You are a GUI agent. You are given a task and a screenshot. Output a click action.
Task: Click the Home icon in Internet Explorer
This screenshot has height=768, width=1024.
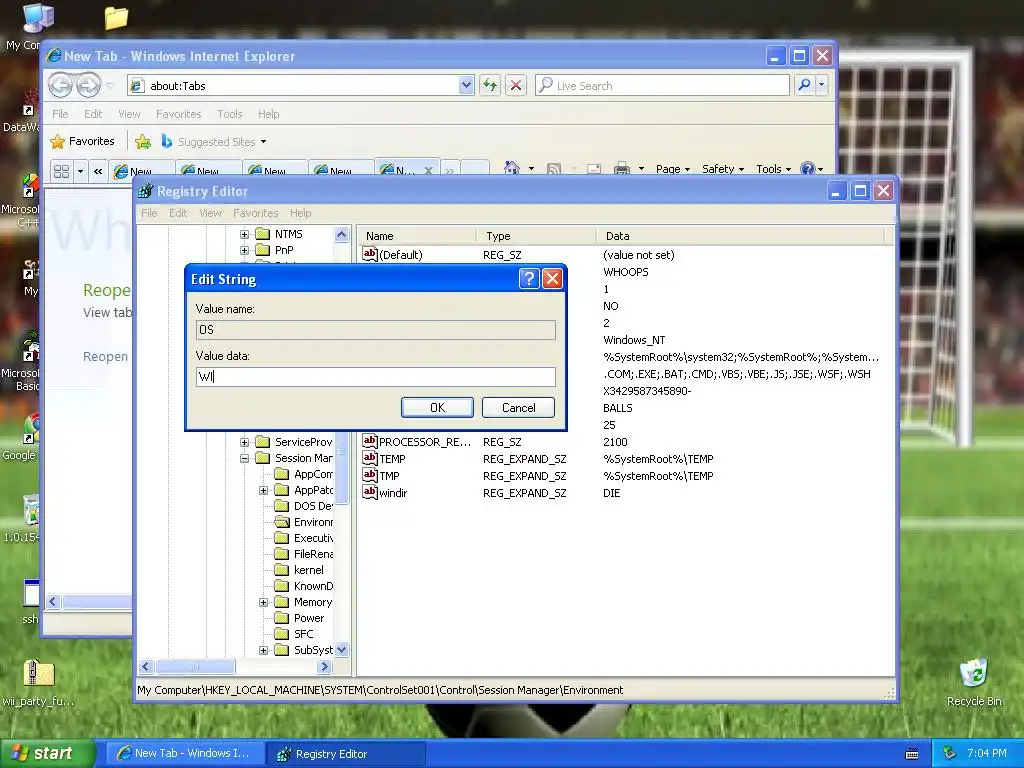(512, 168)
